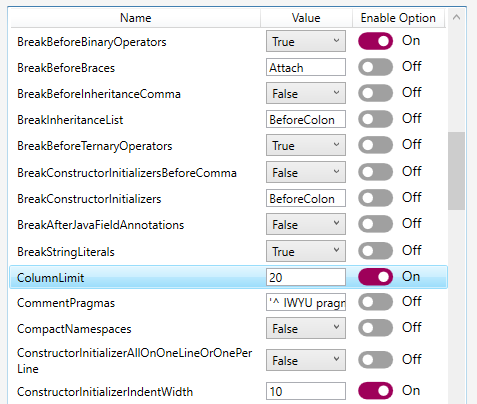The width and height of the screenshot is (477, 404).
Task: Disable the BreakBeforeBinaryOperators option toggle
Action: pos(375,41)
